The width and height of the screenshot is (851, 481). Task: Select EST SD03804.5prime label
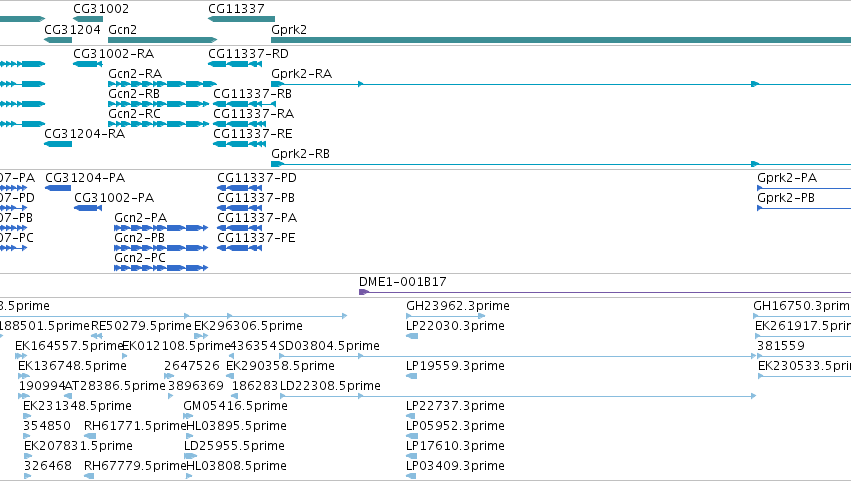tap(329, 346)
